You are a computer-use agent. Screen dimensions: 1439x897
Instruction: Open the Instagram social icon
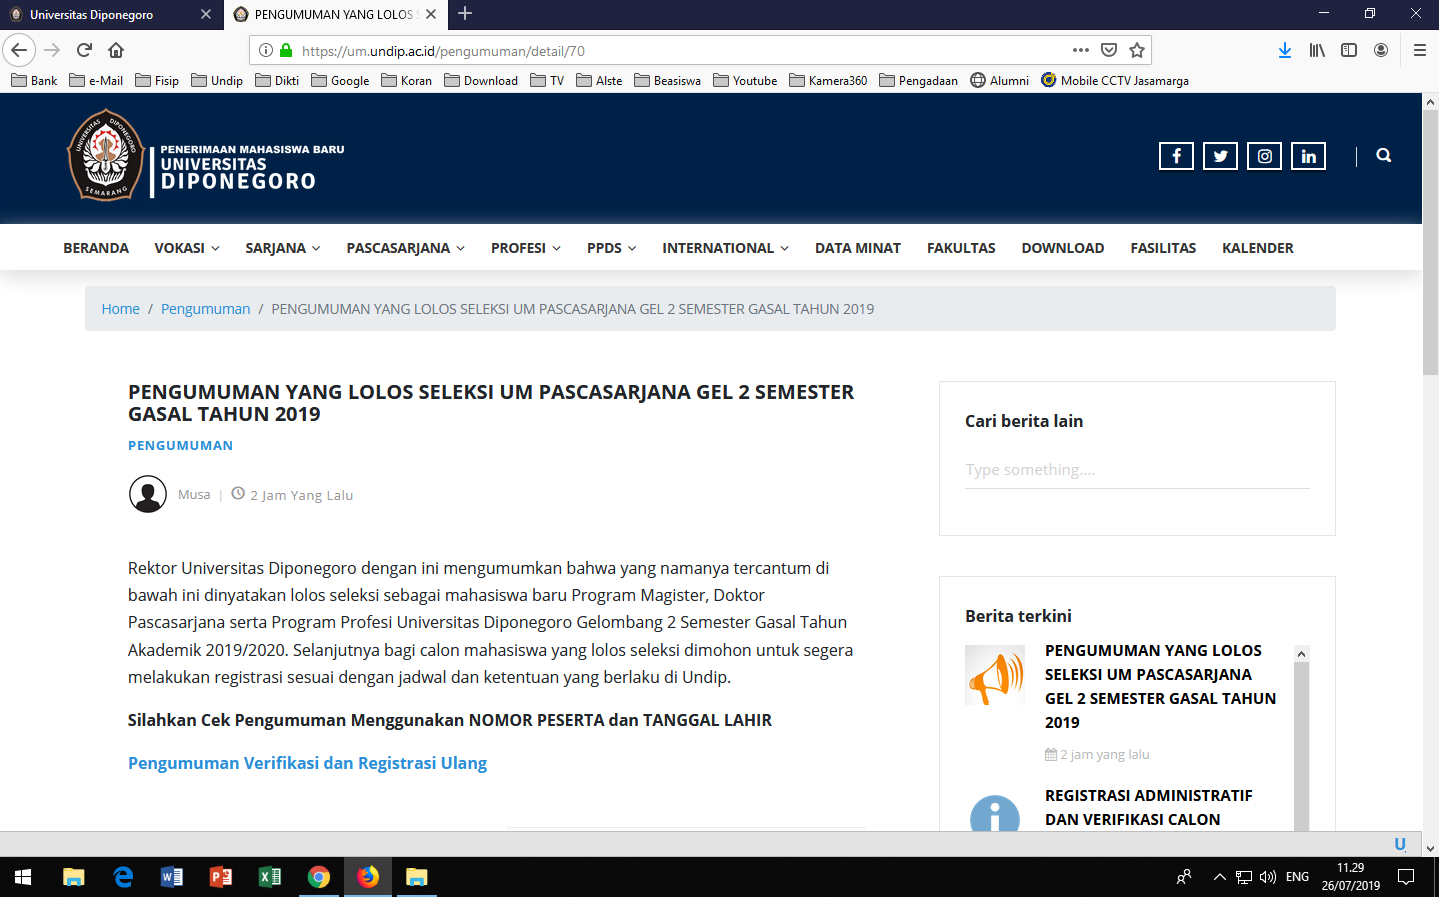[1264, 156]
